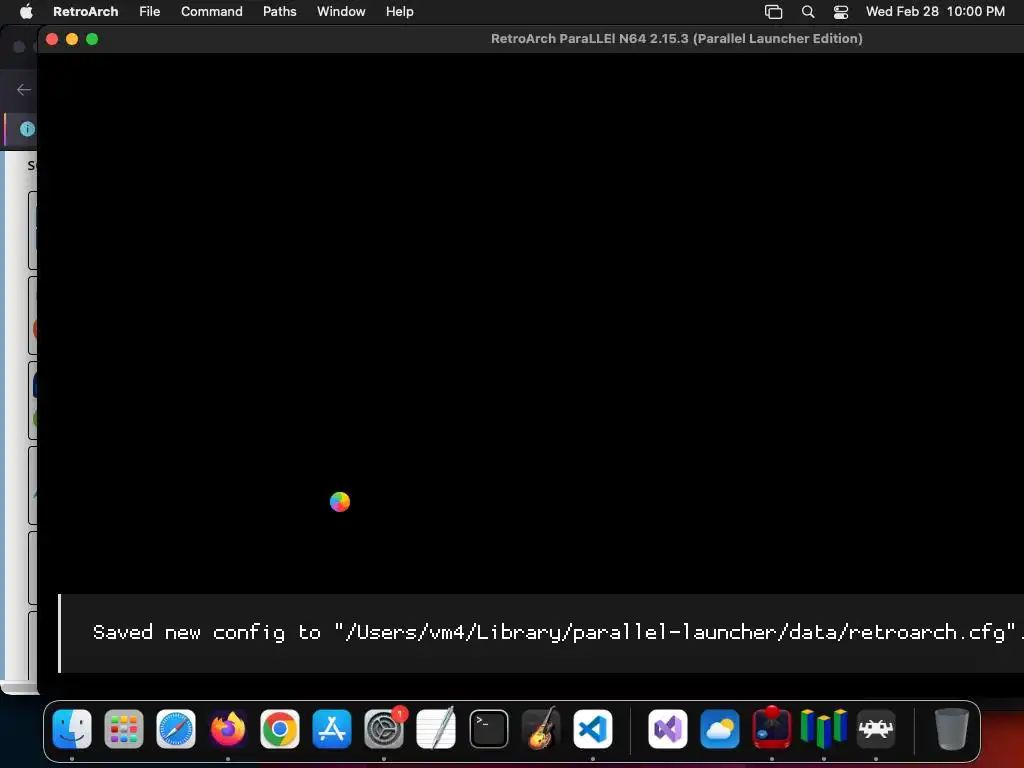Open Visual Studio from the Dock

[667, 728]
